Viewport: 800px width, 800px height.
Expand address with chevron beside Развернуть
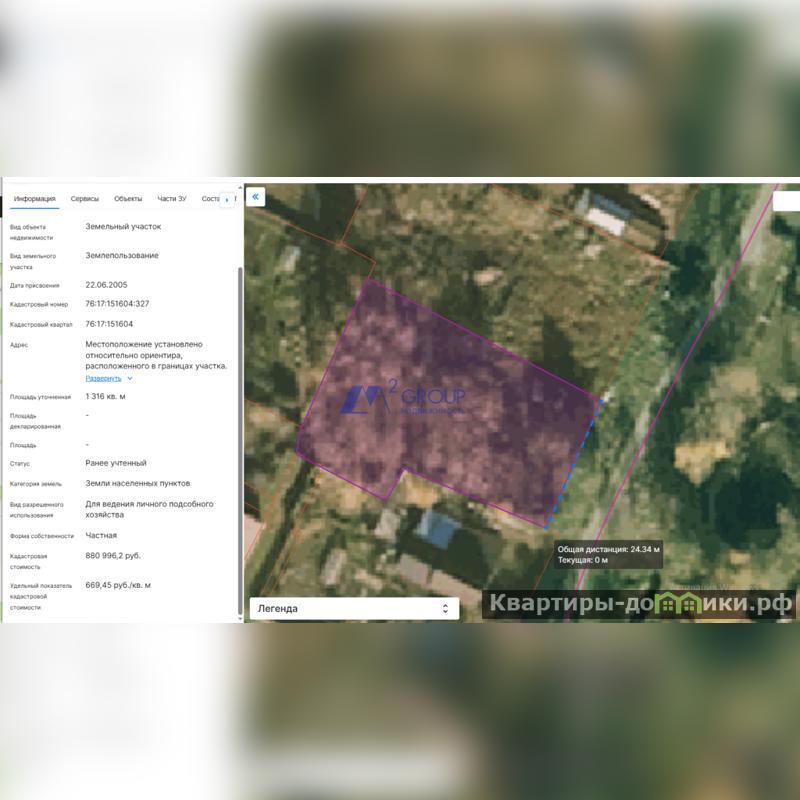[130, 379]
